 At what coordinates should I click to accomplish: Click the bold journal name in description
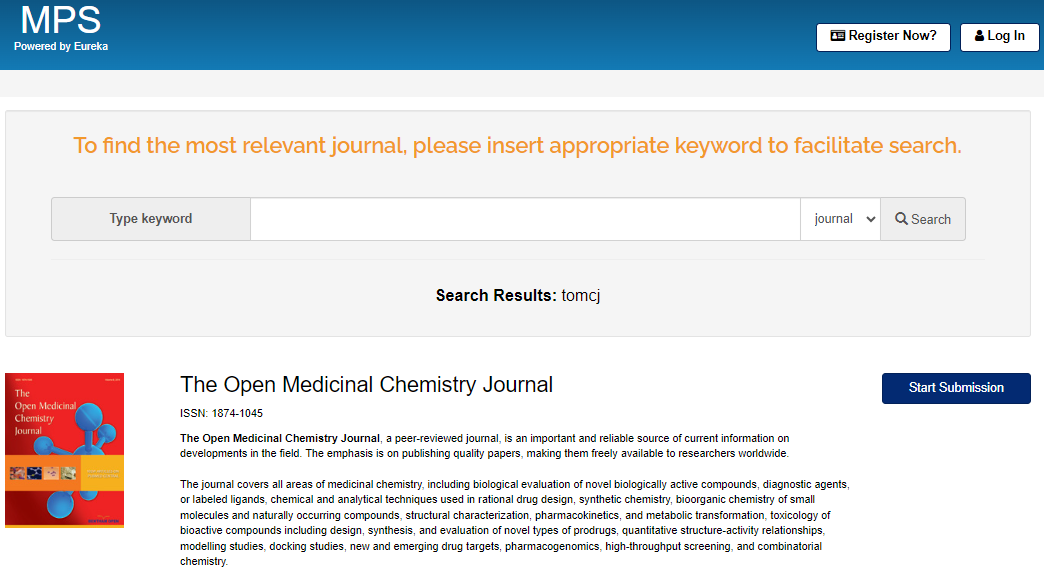point(279,438)
